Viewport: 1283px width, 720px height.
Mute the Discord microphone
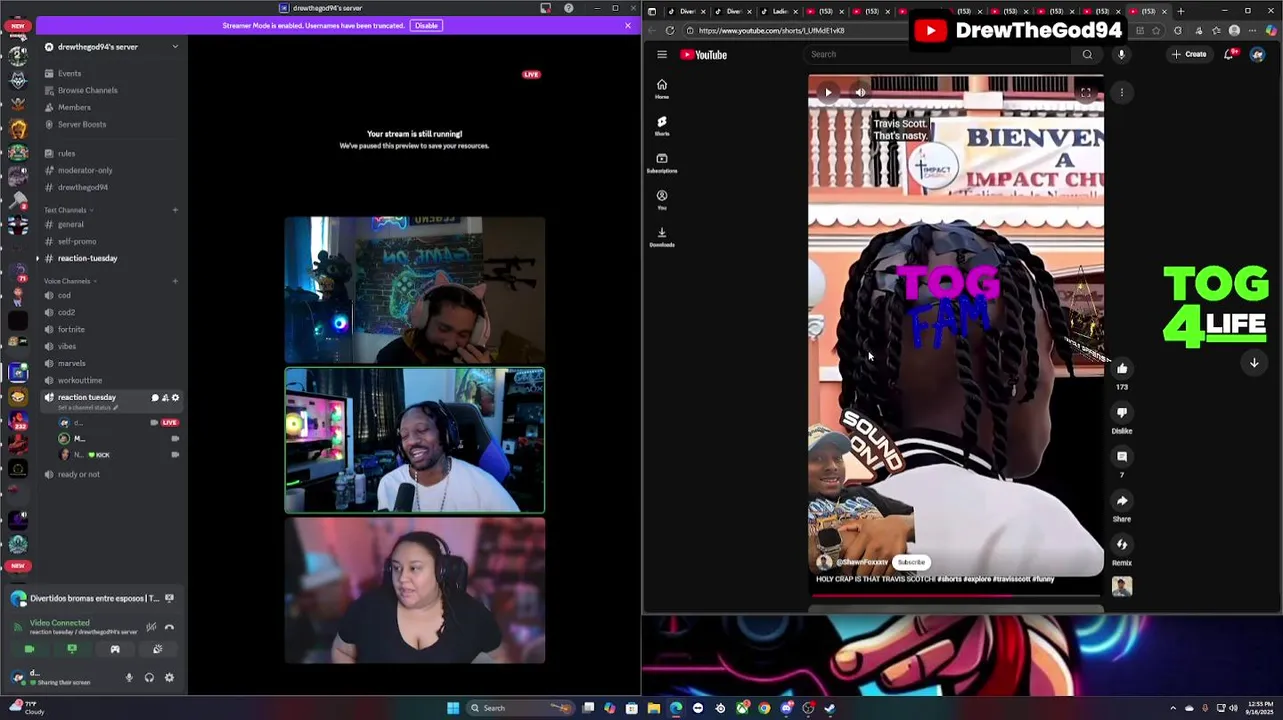click(129, 678)
